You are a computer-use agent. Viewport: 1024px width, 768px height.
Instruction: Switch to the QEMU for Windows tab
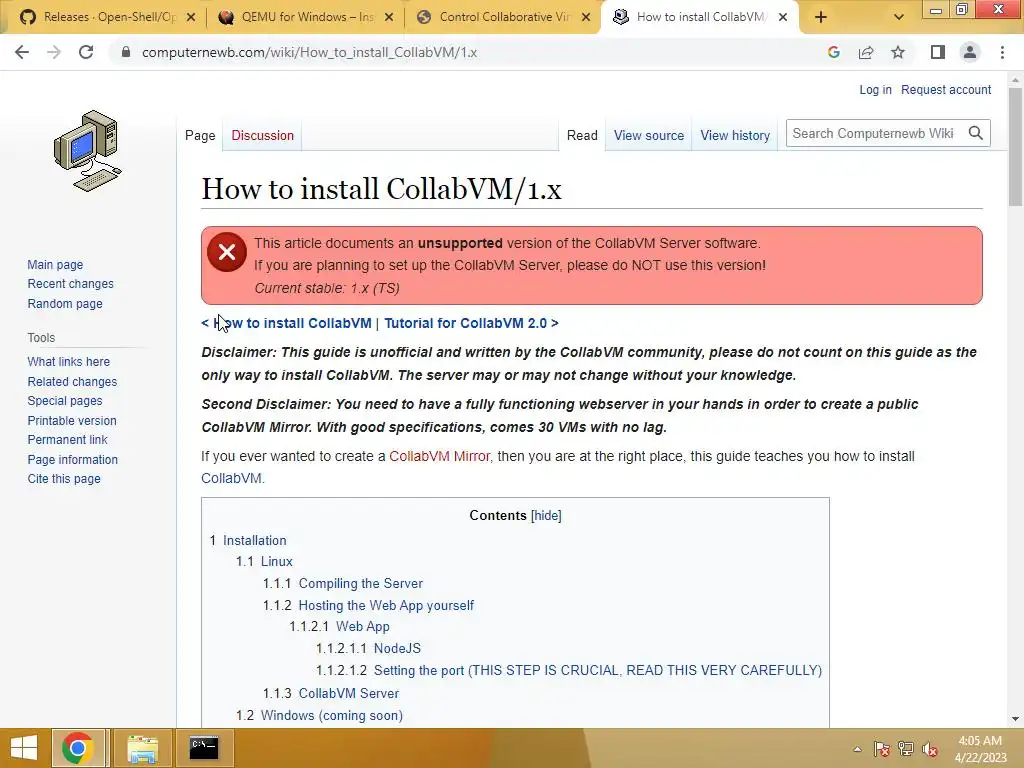tap(307, 18)
